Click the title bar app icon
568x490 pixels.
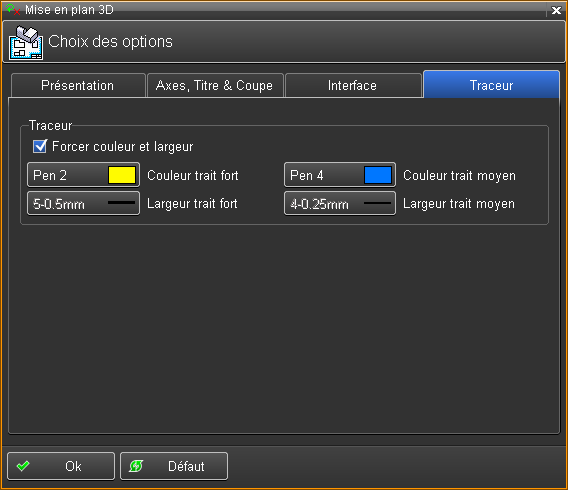pyautogui.click(x=13, y=9)
